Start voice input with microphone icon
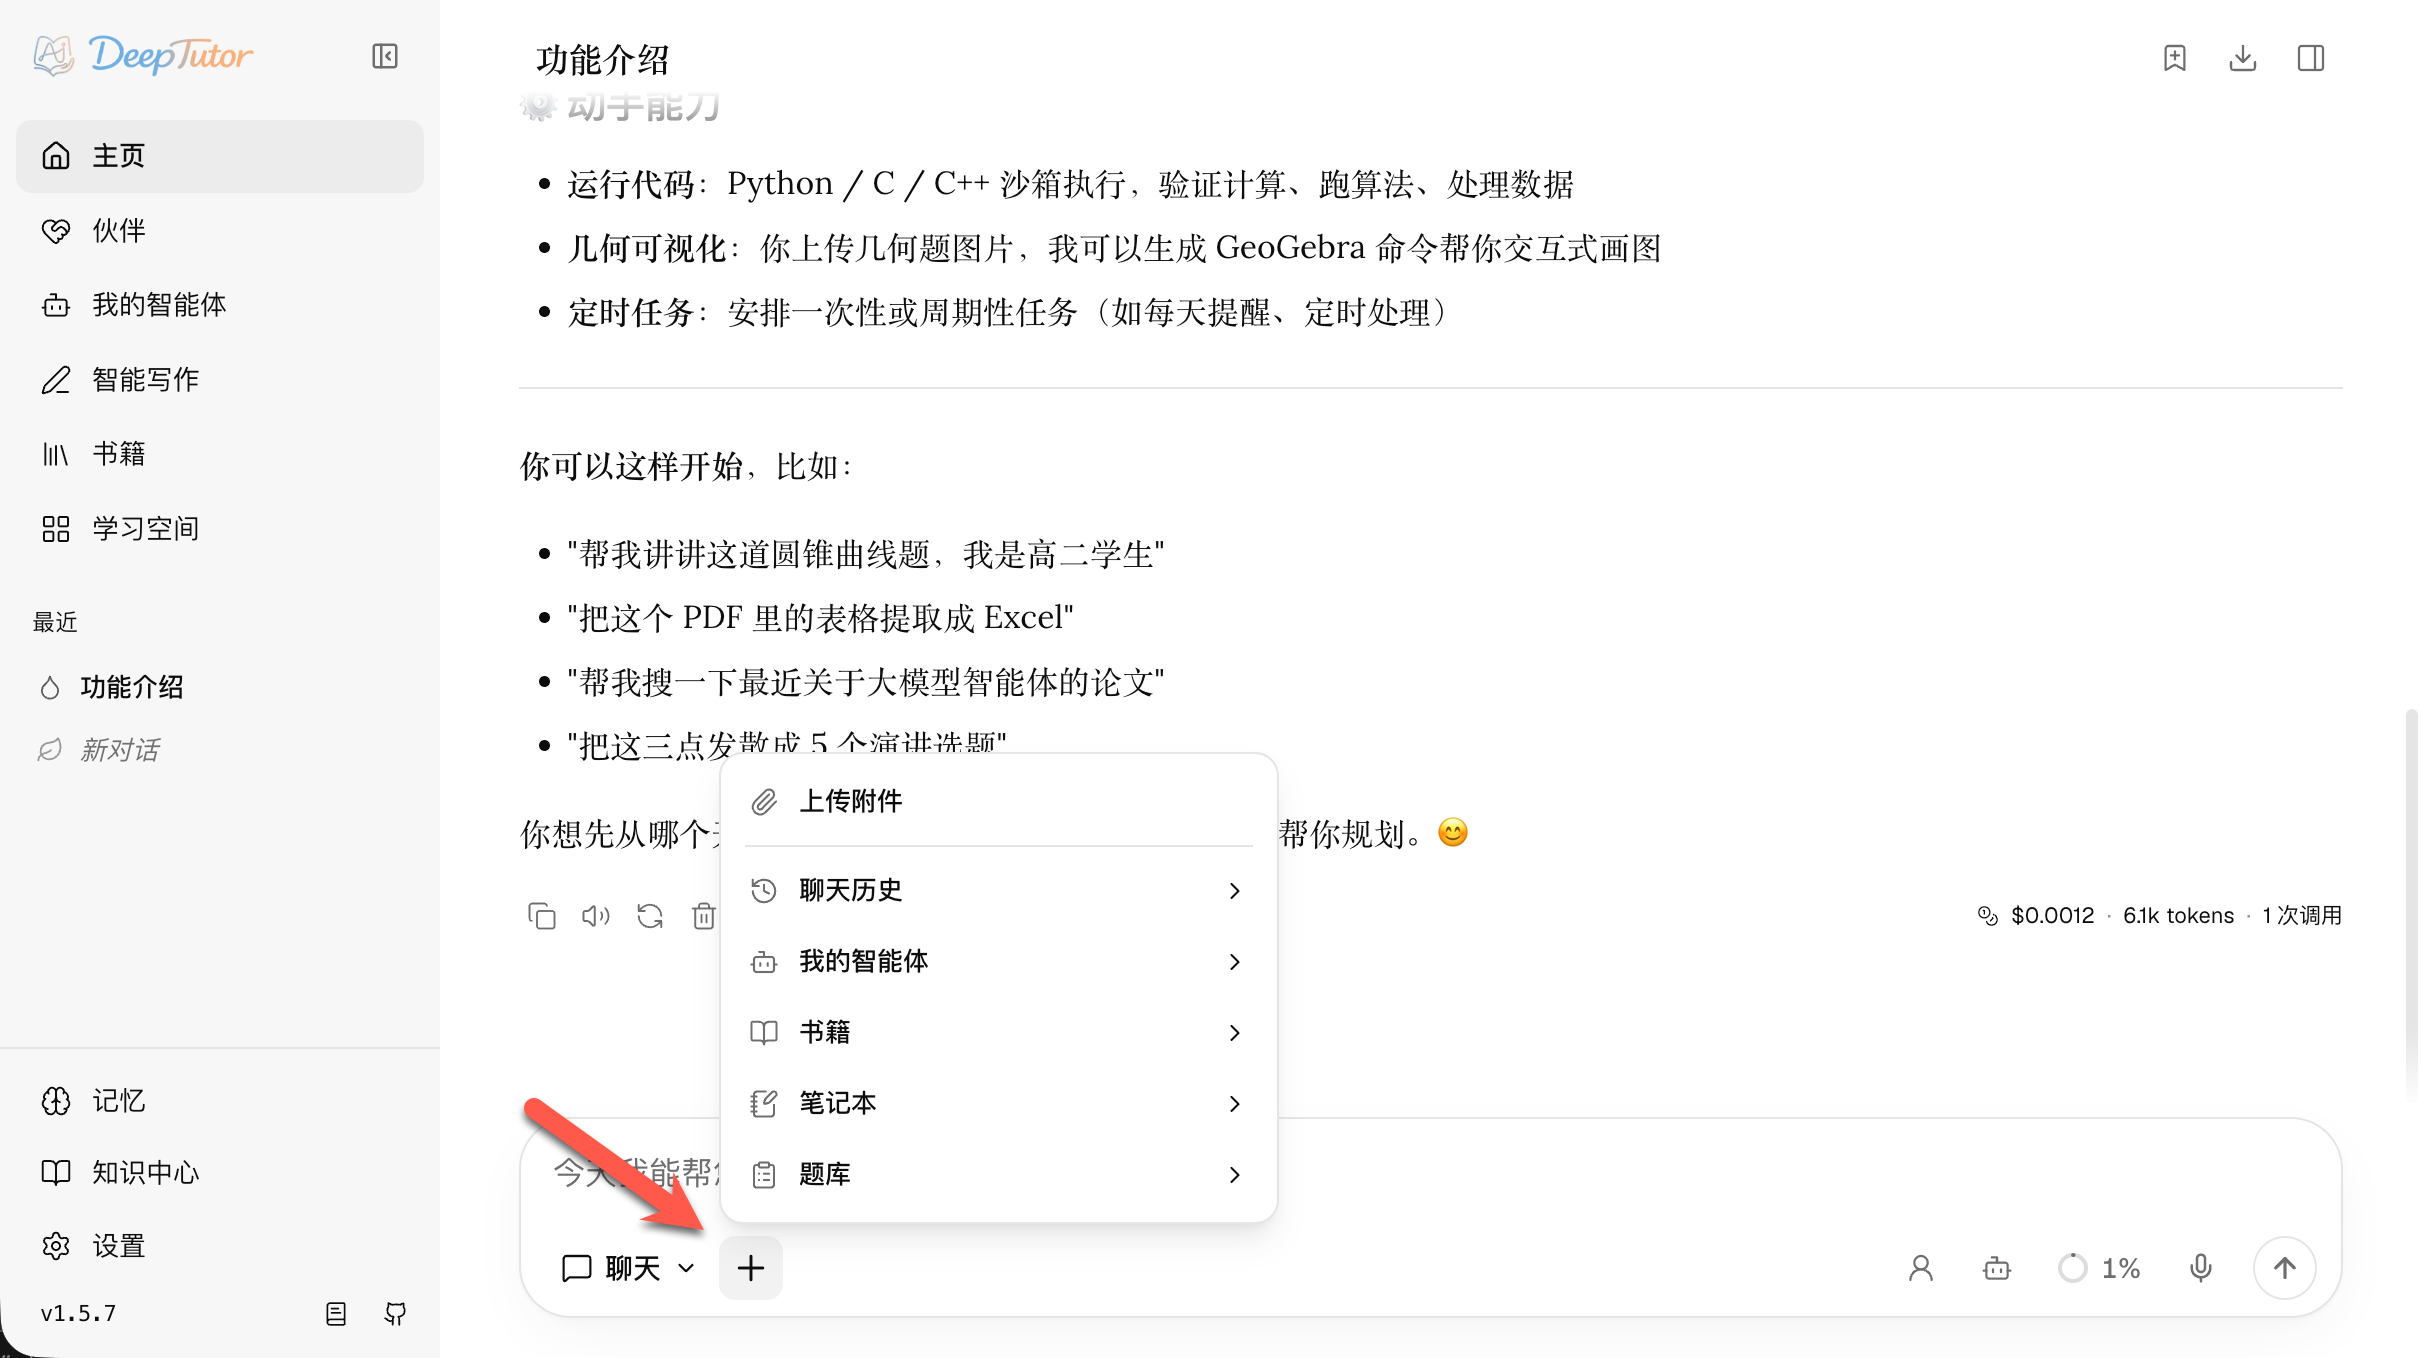Image resolution: width=2422 pixels, height=1358 pixels. 2200,1268
